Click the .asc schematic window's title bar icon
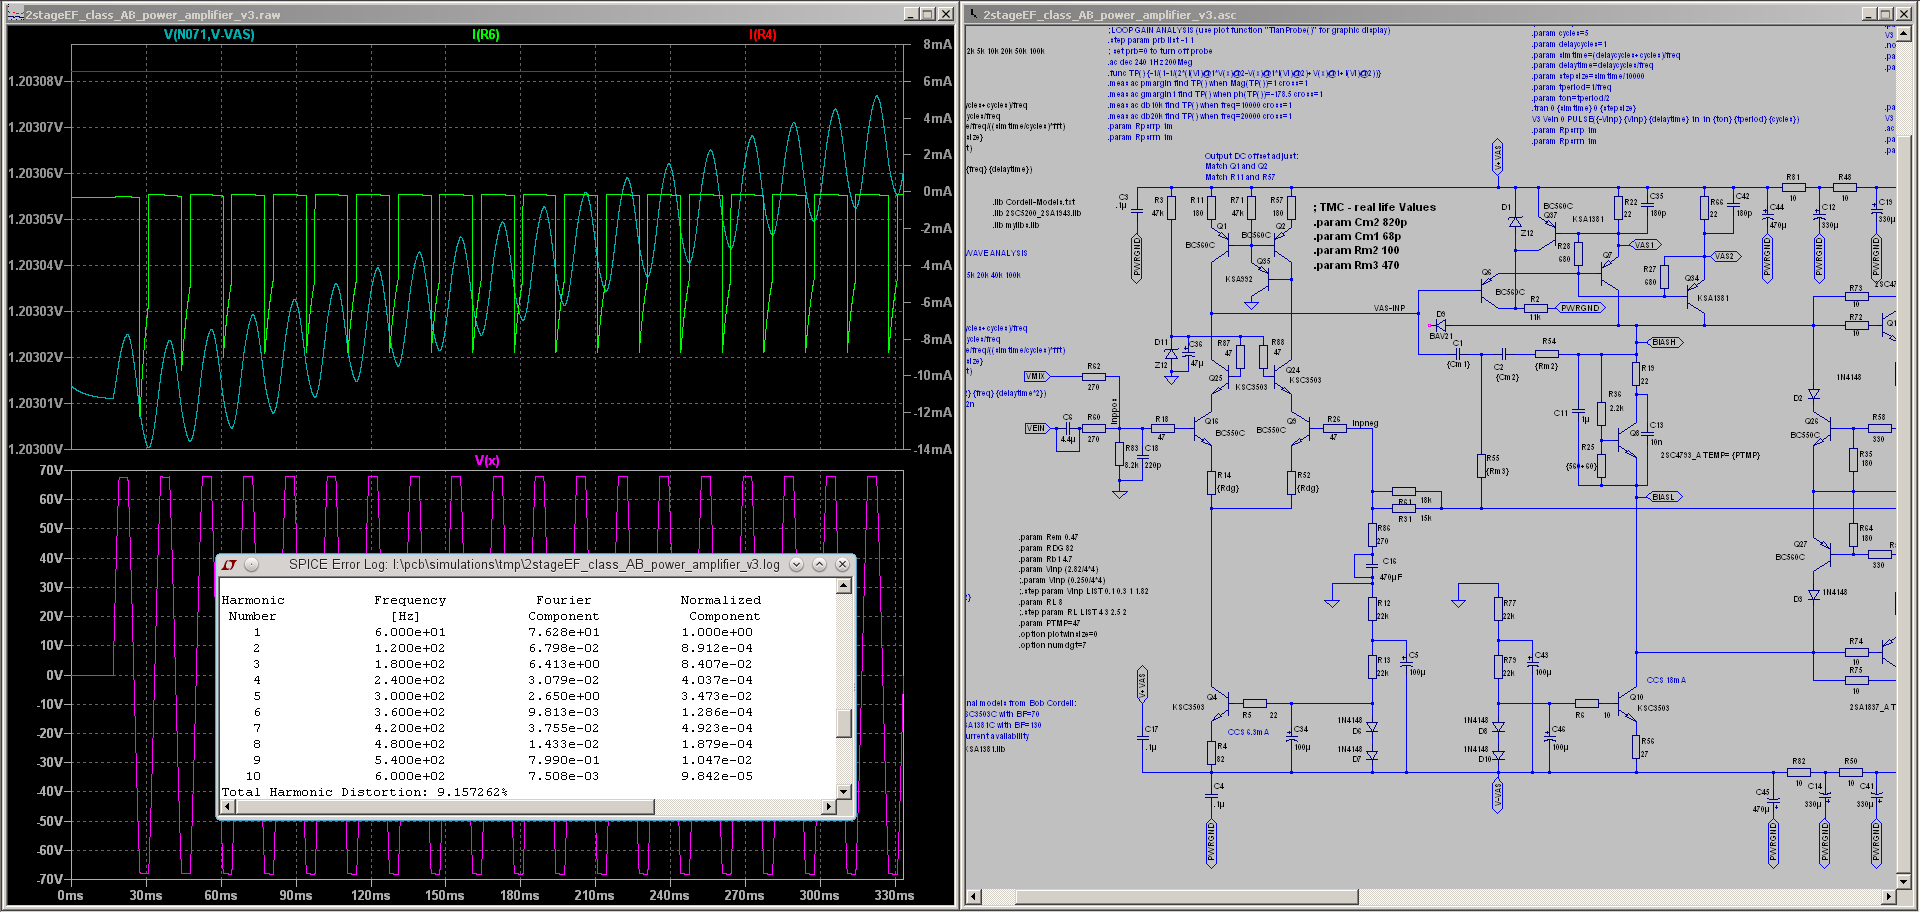Screen dimensions: 1920x912 pos(973,14)
